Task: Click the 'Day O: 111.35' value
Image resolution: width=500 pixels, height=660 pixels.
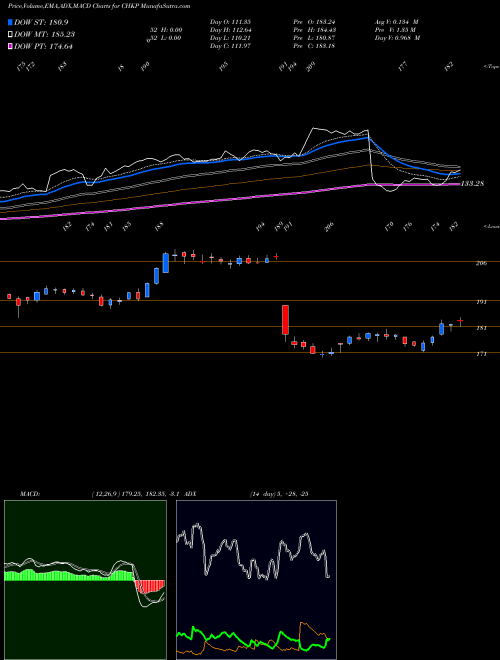Action: tap(230, 22)
